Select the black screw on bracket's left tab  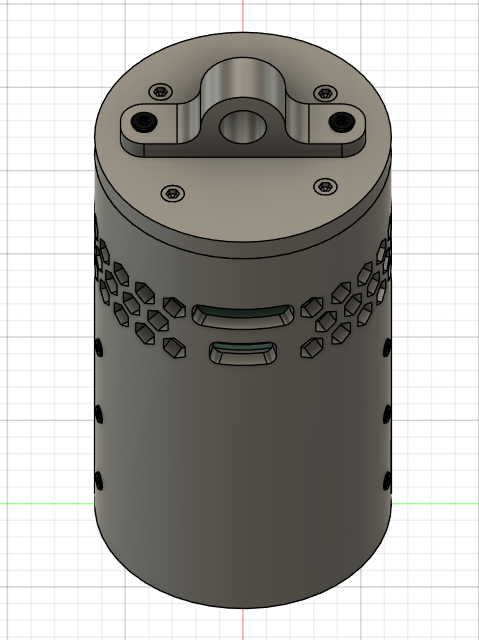pos(143,122)
